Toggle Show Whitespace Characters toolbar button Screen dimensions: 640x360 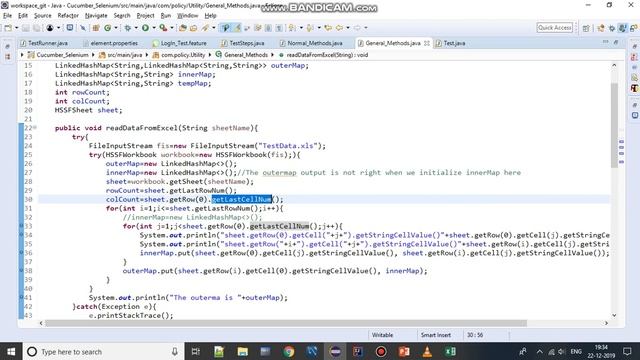click(279, 28)
